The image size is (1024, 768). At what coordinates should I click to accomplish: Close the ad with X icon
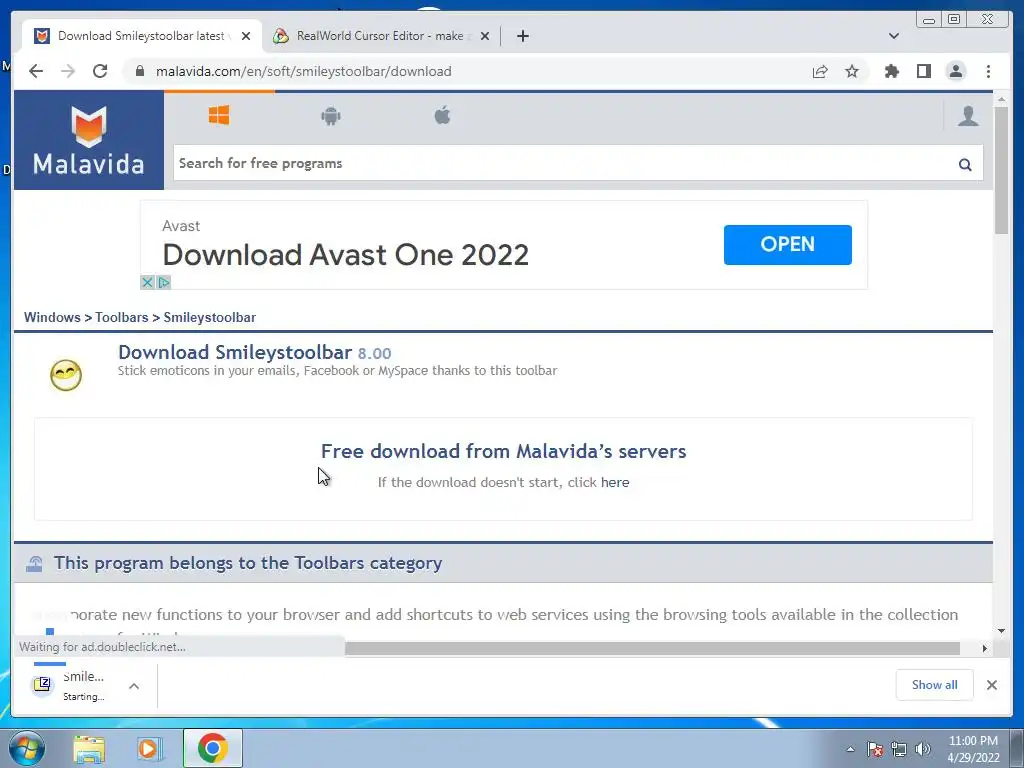(148, 282)
